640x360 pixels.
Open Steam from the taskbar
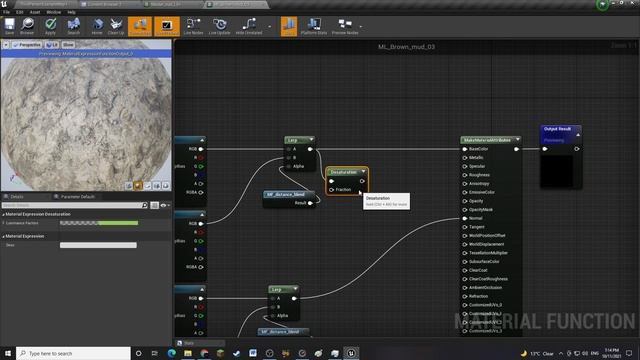[x=237, y=353]
